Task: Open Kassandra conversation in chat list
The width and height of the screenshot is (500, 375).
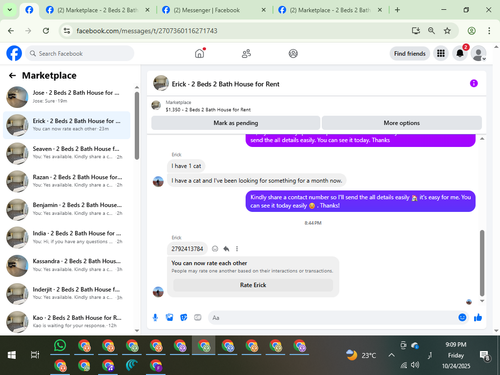Action: point(67,266)
